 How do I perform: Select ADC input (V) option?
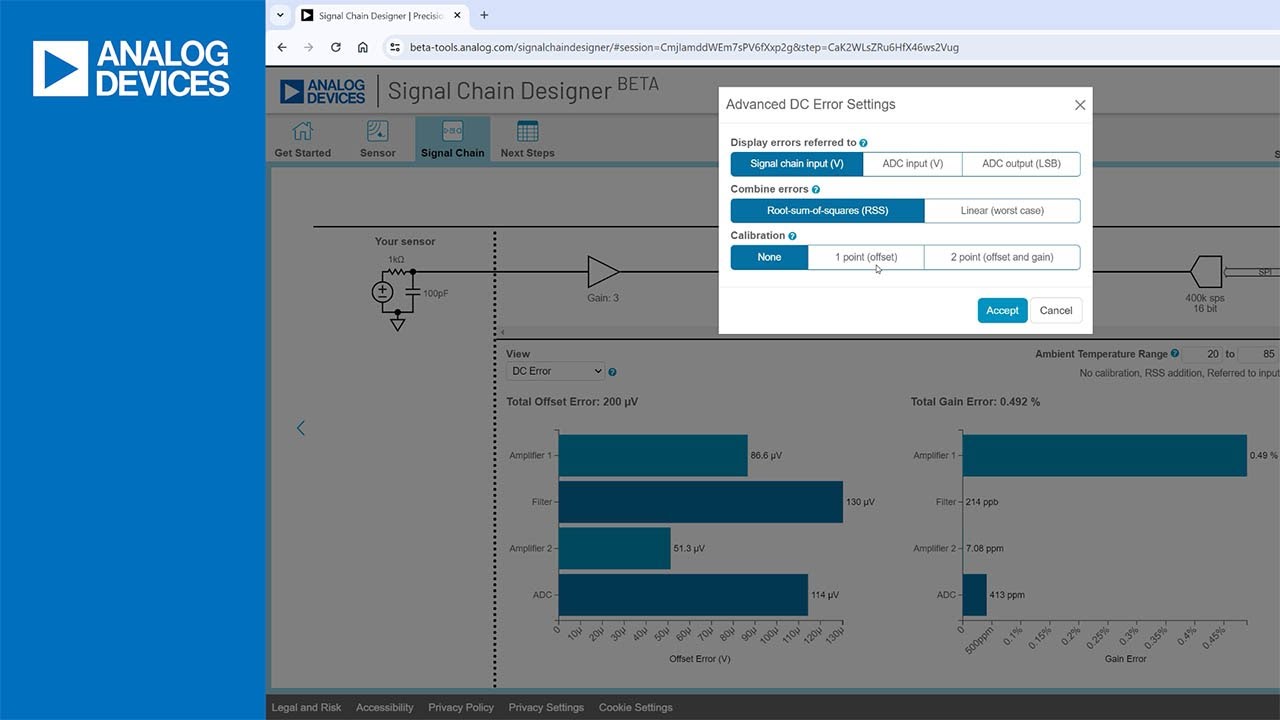coord(913,164)
